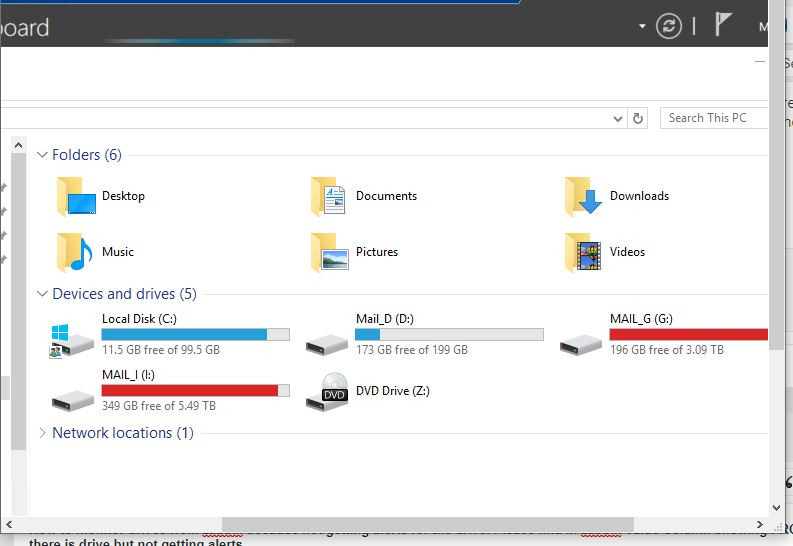The image size is (793, 546).
Task: Click the '173 GB free of 199 GB' text
Action: (412, 350)
